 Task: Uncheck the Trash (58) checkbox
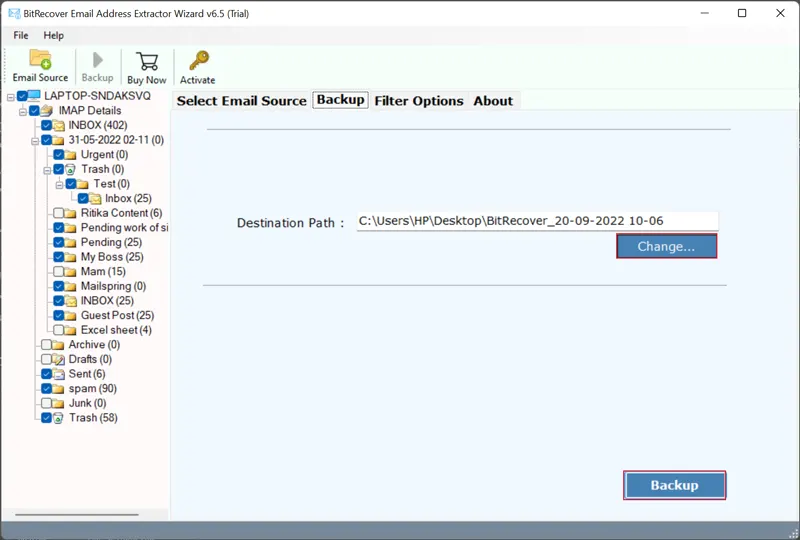[46, 418]
